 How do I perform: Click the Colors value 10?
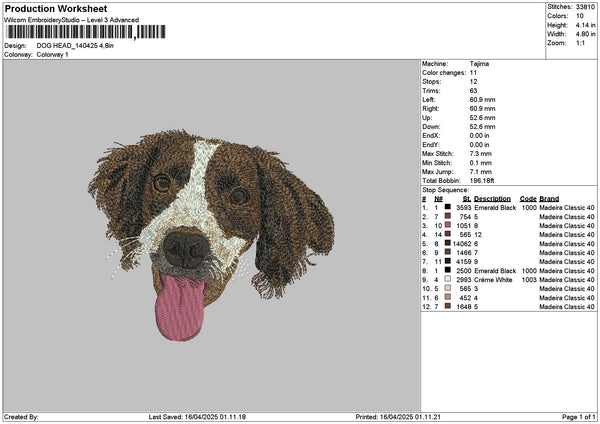coord(580,16)
